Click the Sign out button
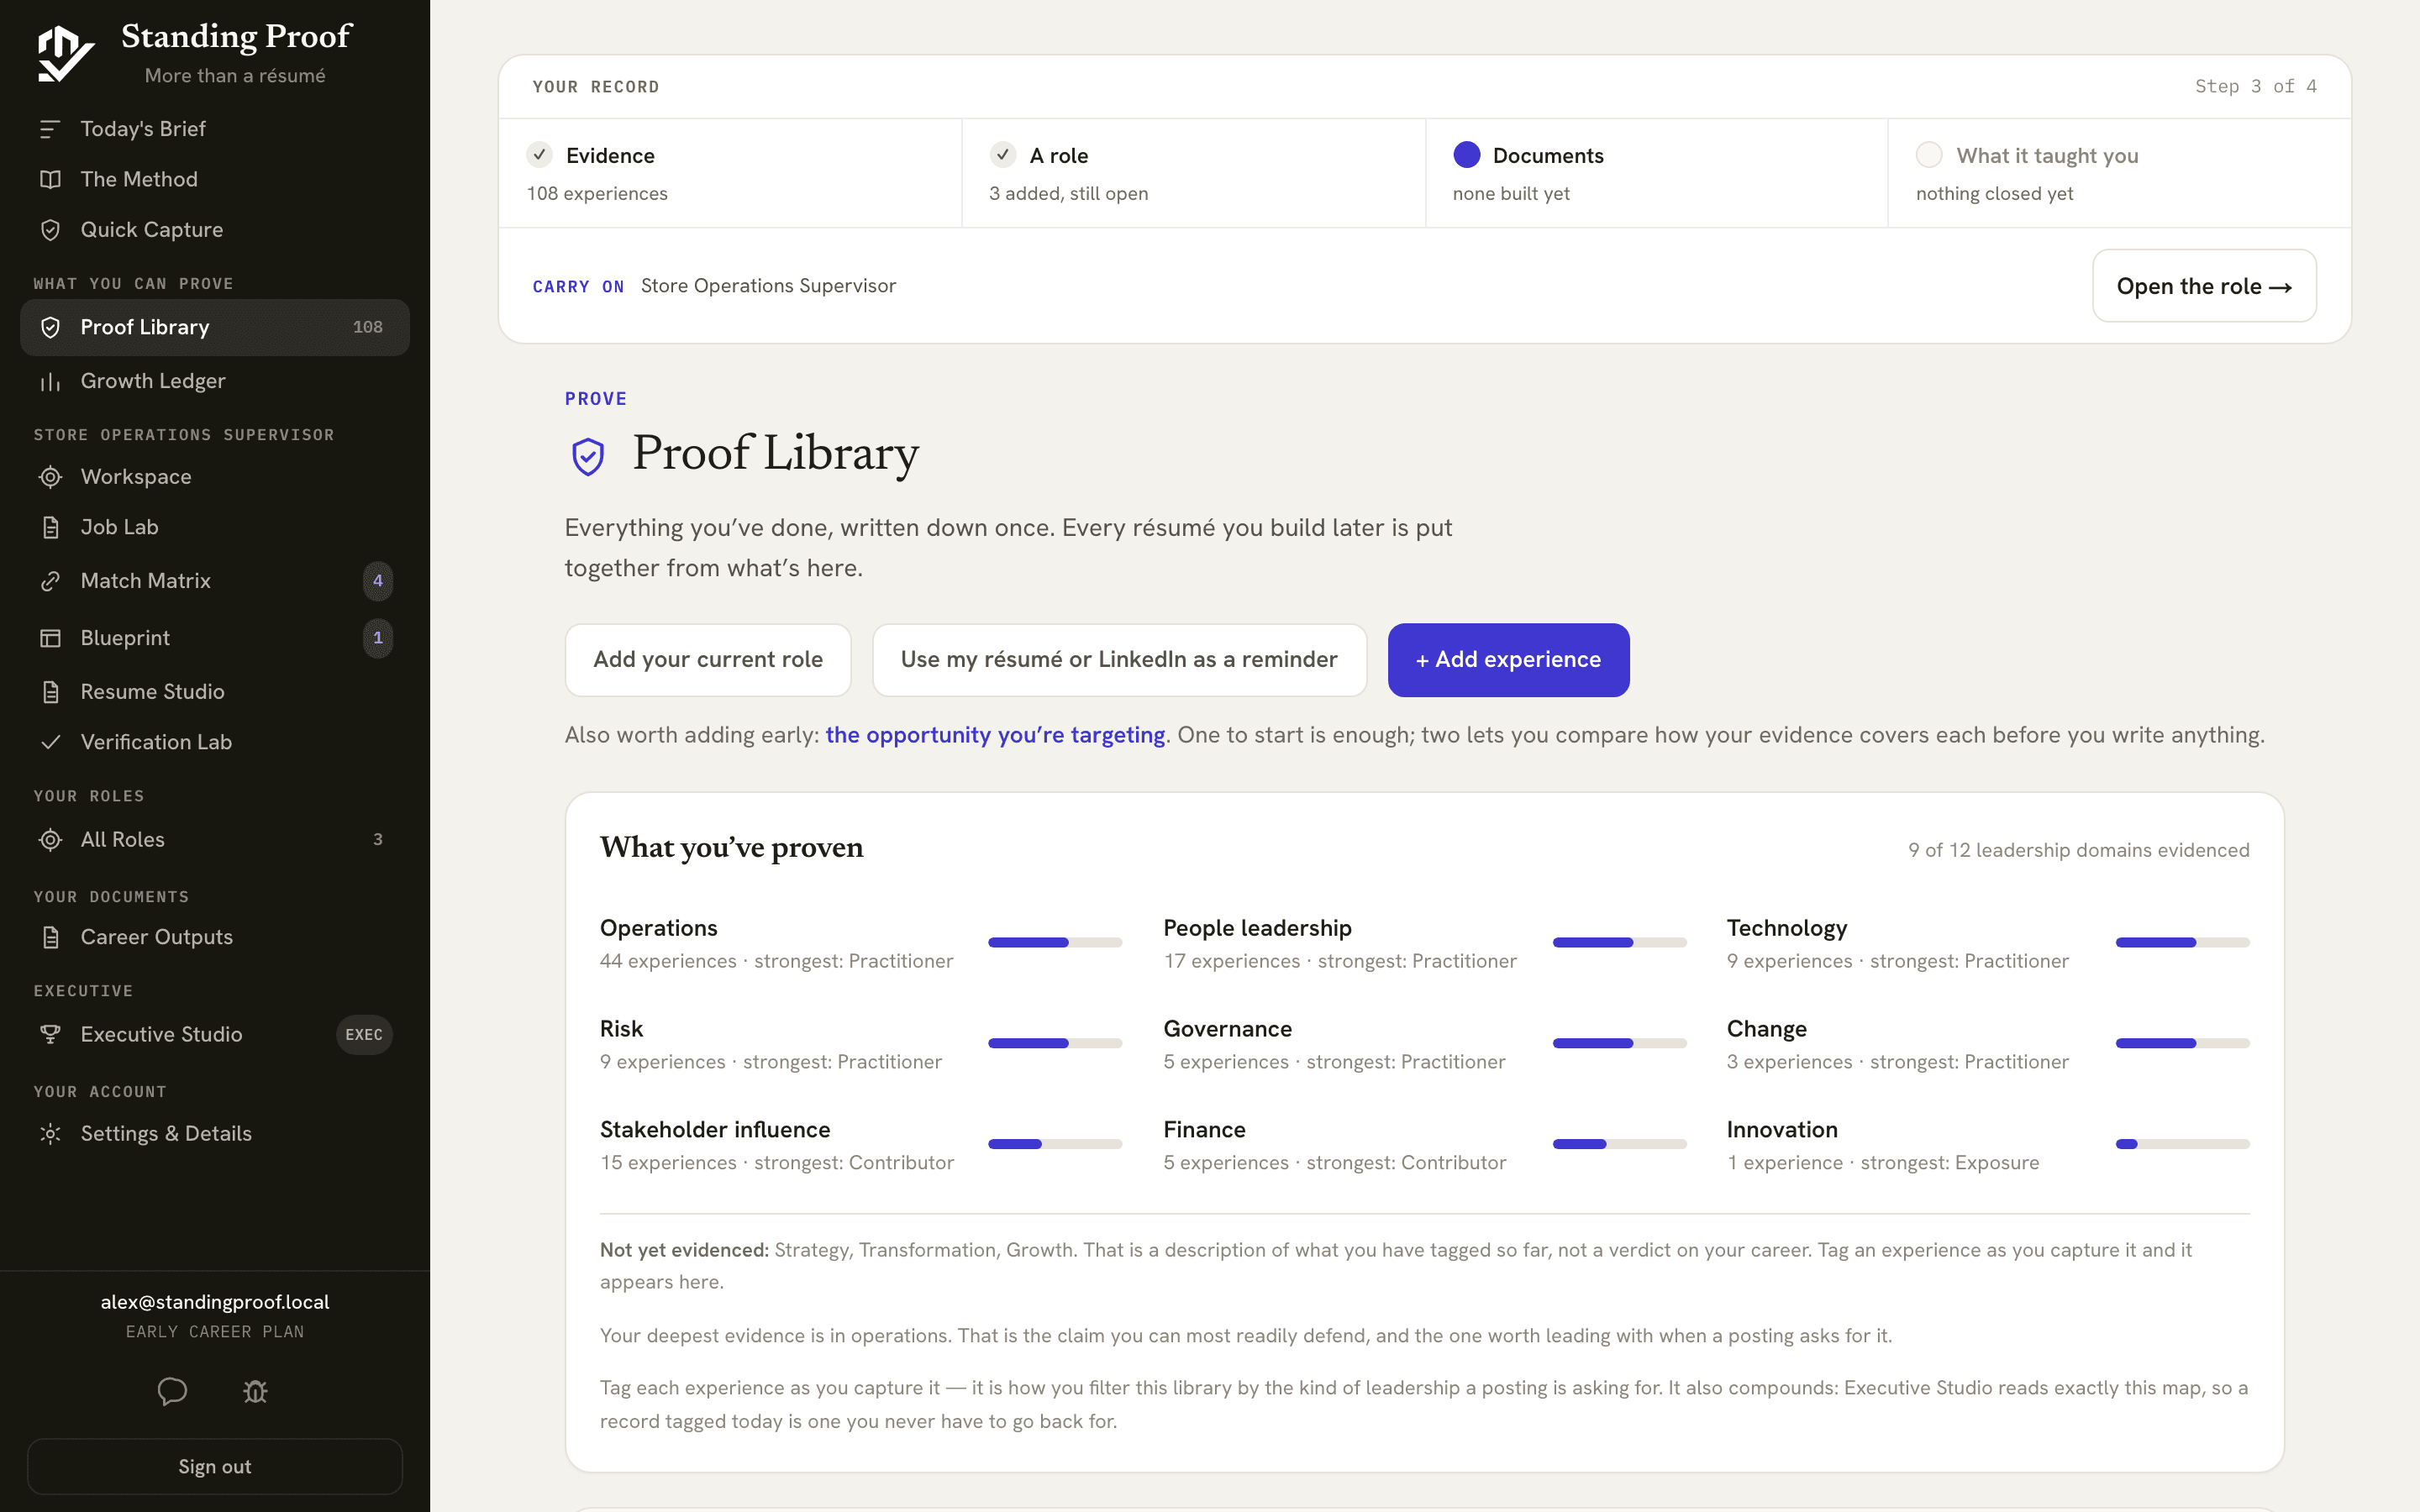 click(215, 1466)
